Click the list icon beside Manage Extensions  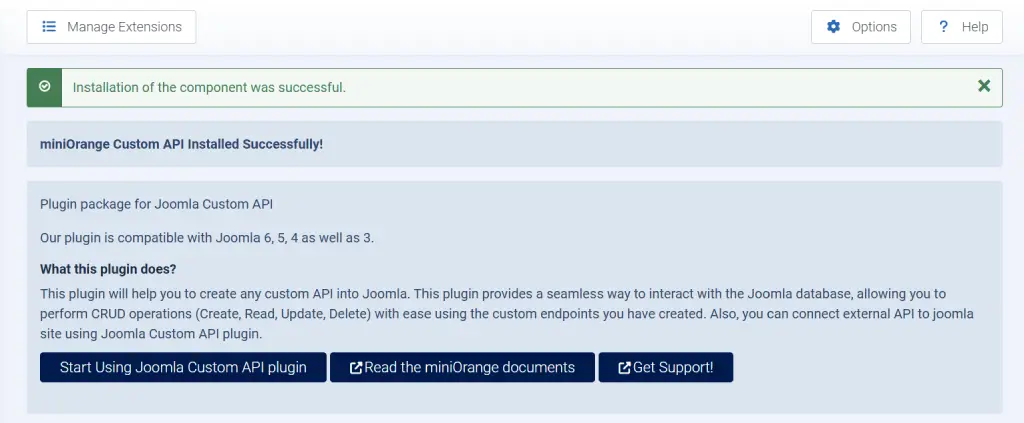49,27
